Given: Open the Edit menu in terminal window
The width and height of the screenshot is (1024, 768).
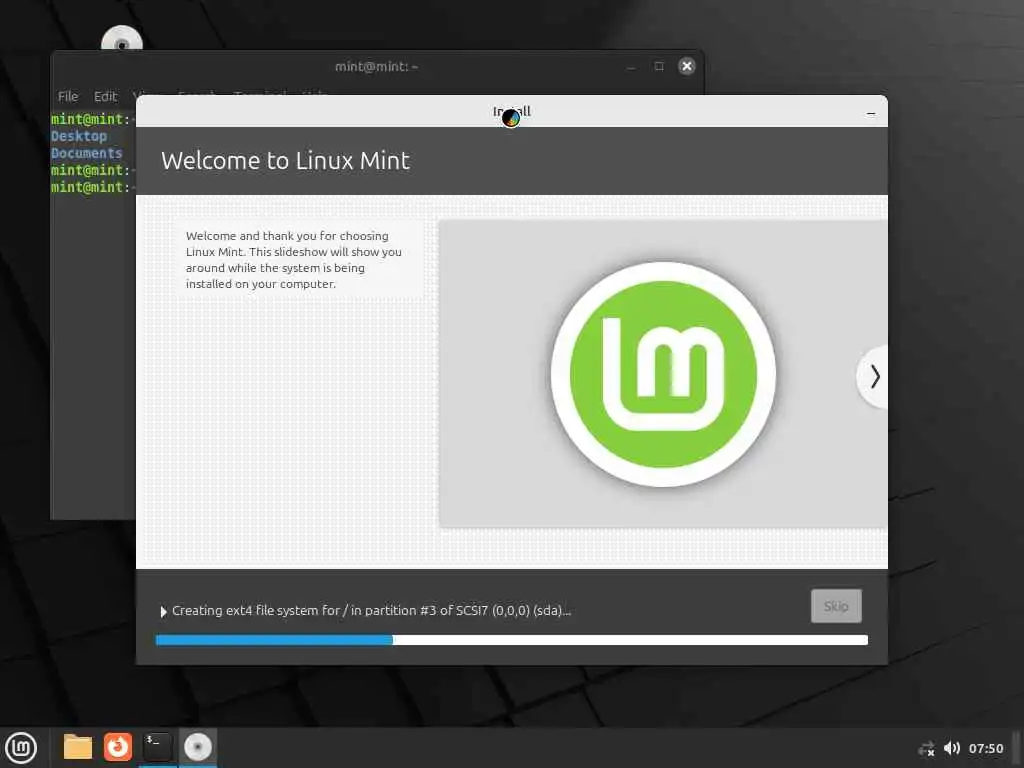Looking at the screenshot, I should coord(105,97).
